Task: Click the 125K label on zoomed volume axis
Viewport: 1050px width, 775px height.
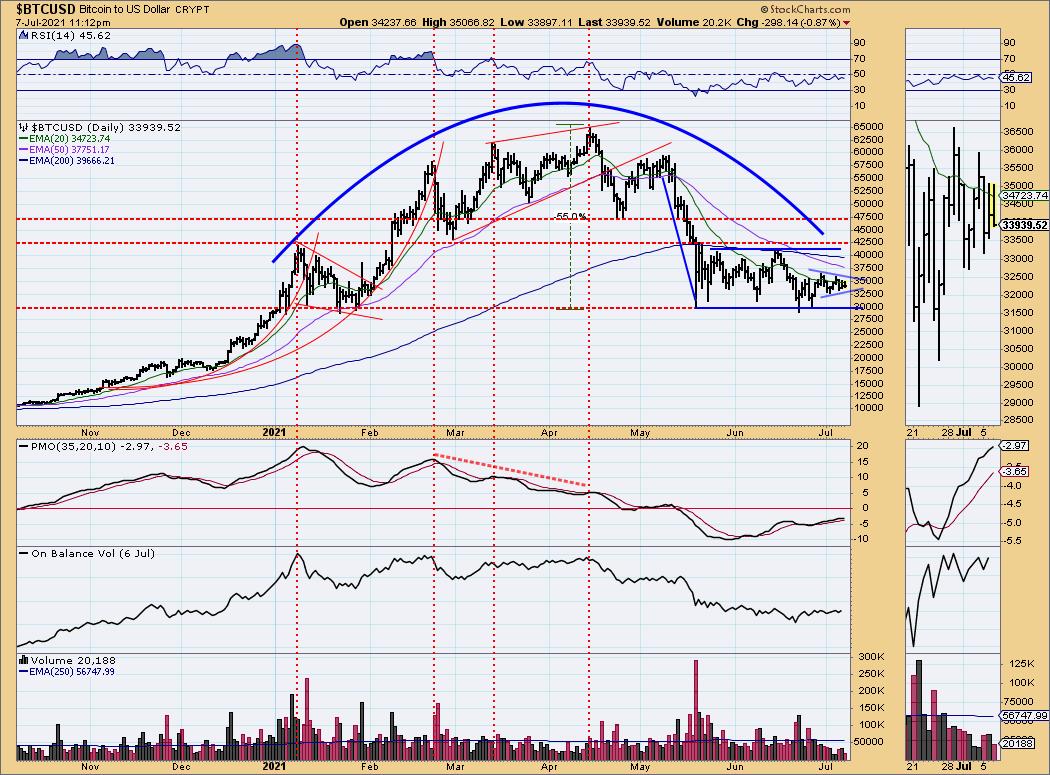Action: click(1023, 664)
